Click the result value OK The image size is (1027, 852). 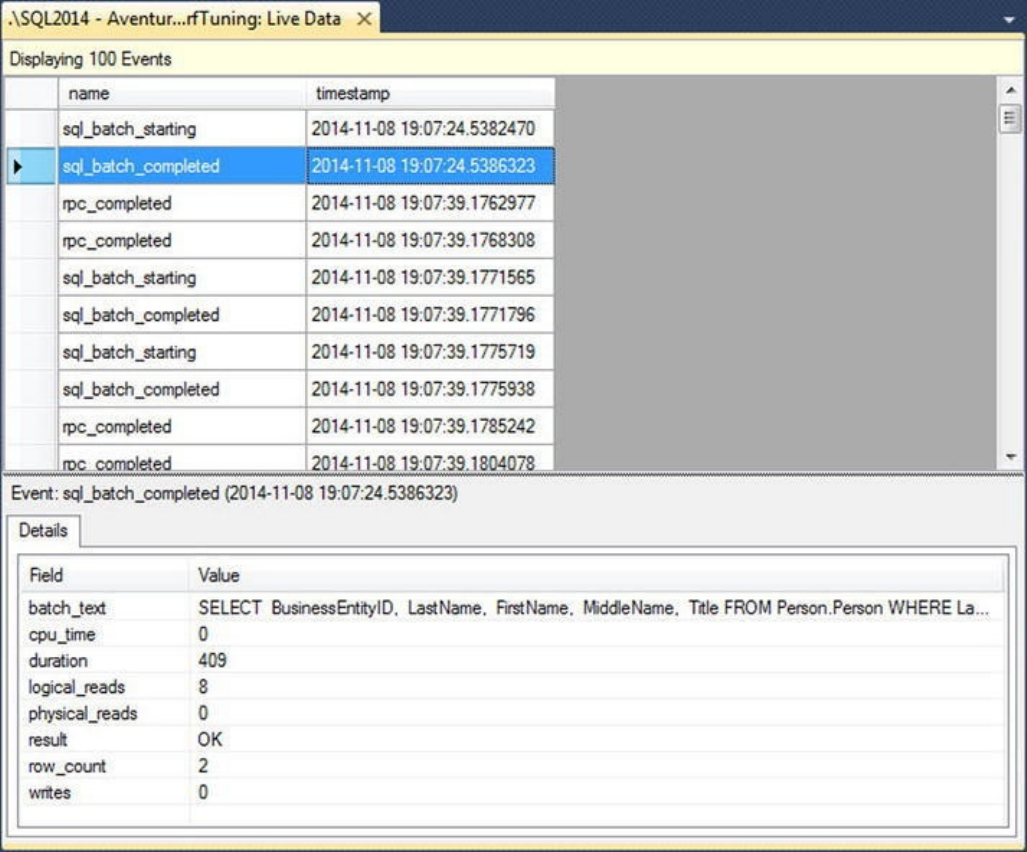click(x=210, y=739)
